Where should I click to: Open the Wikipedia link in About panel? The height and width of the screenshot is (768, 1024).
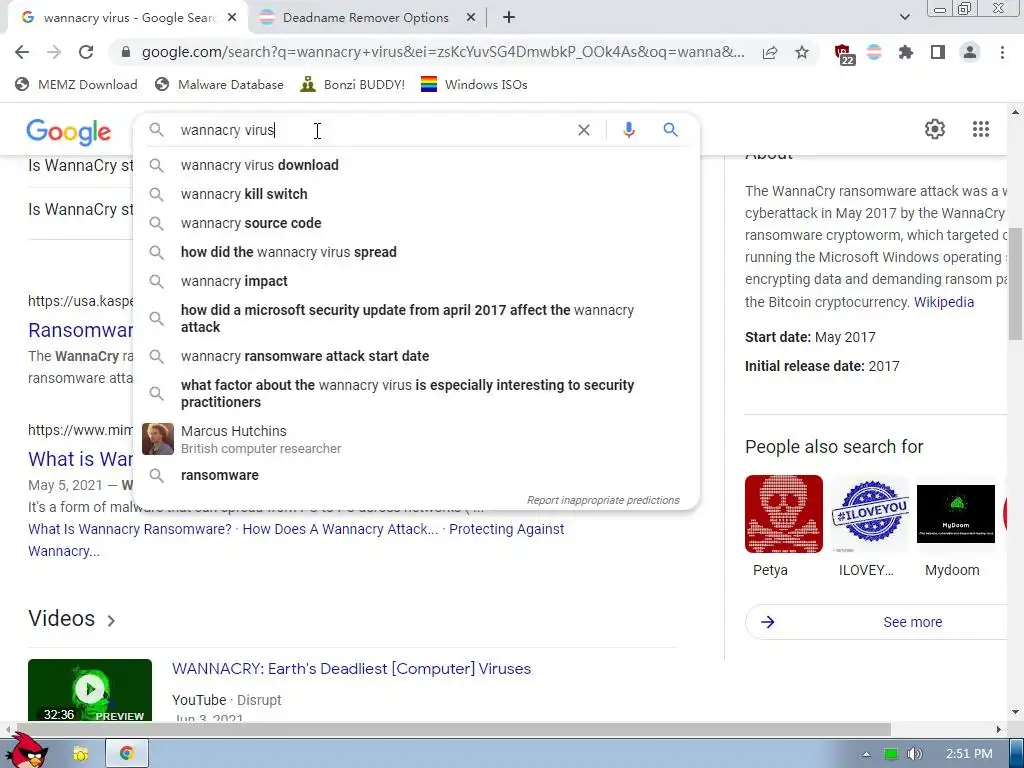pyautogui.click(x=944, y=302)
